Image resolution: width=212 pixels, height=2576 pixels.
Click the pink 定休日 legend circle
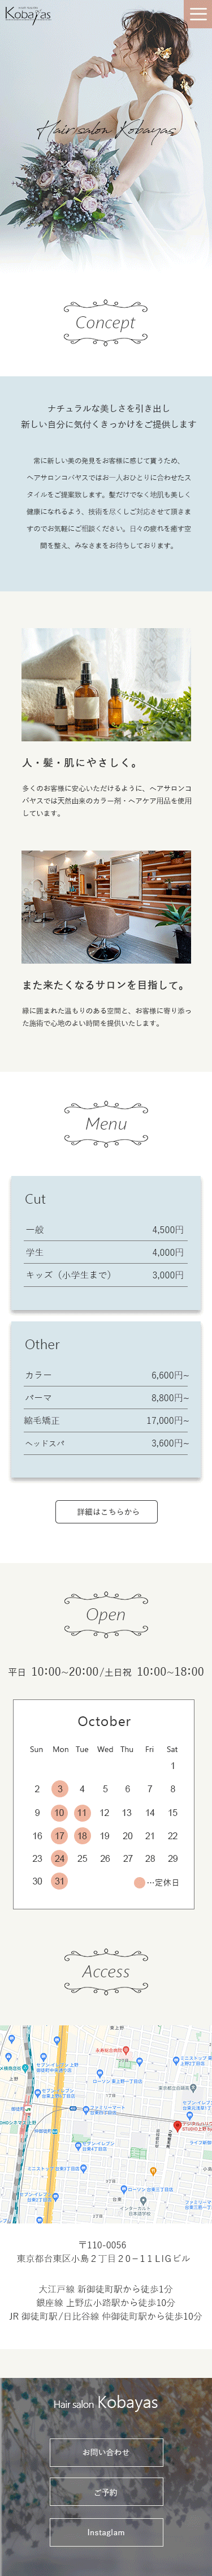[x=139, y=1882]
